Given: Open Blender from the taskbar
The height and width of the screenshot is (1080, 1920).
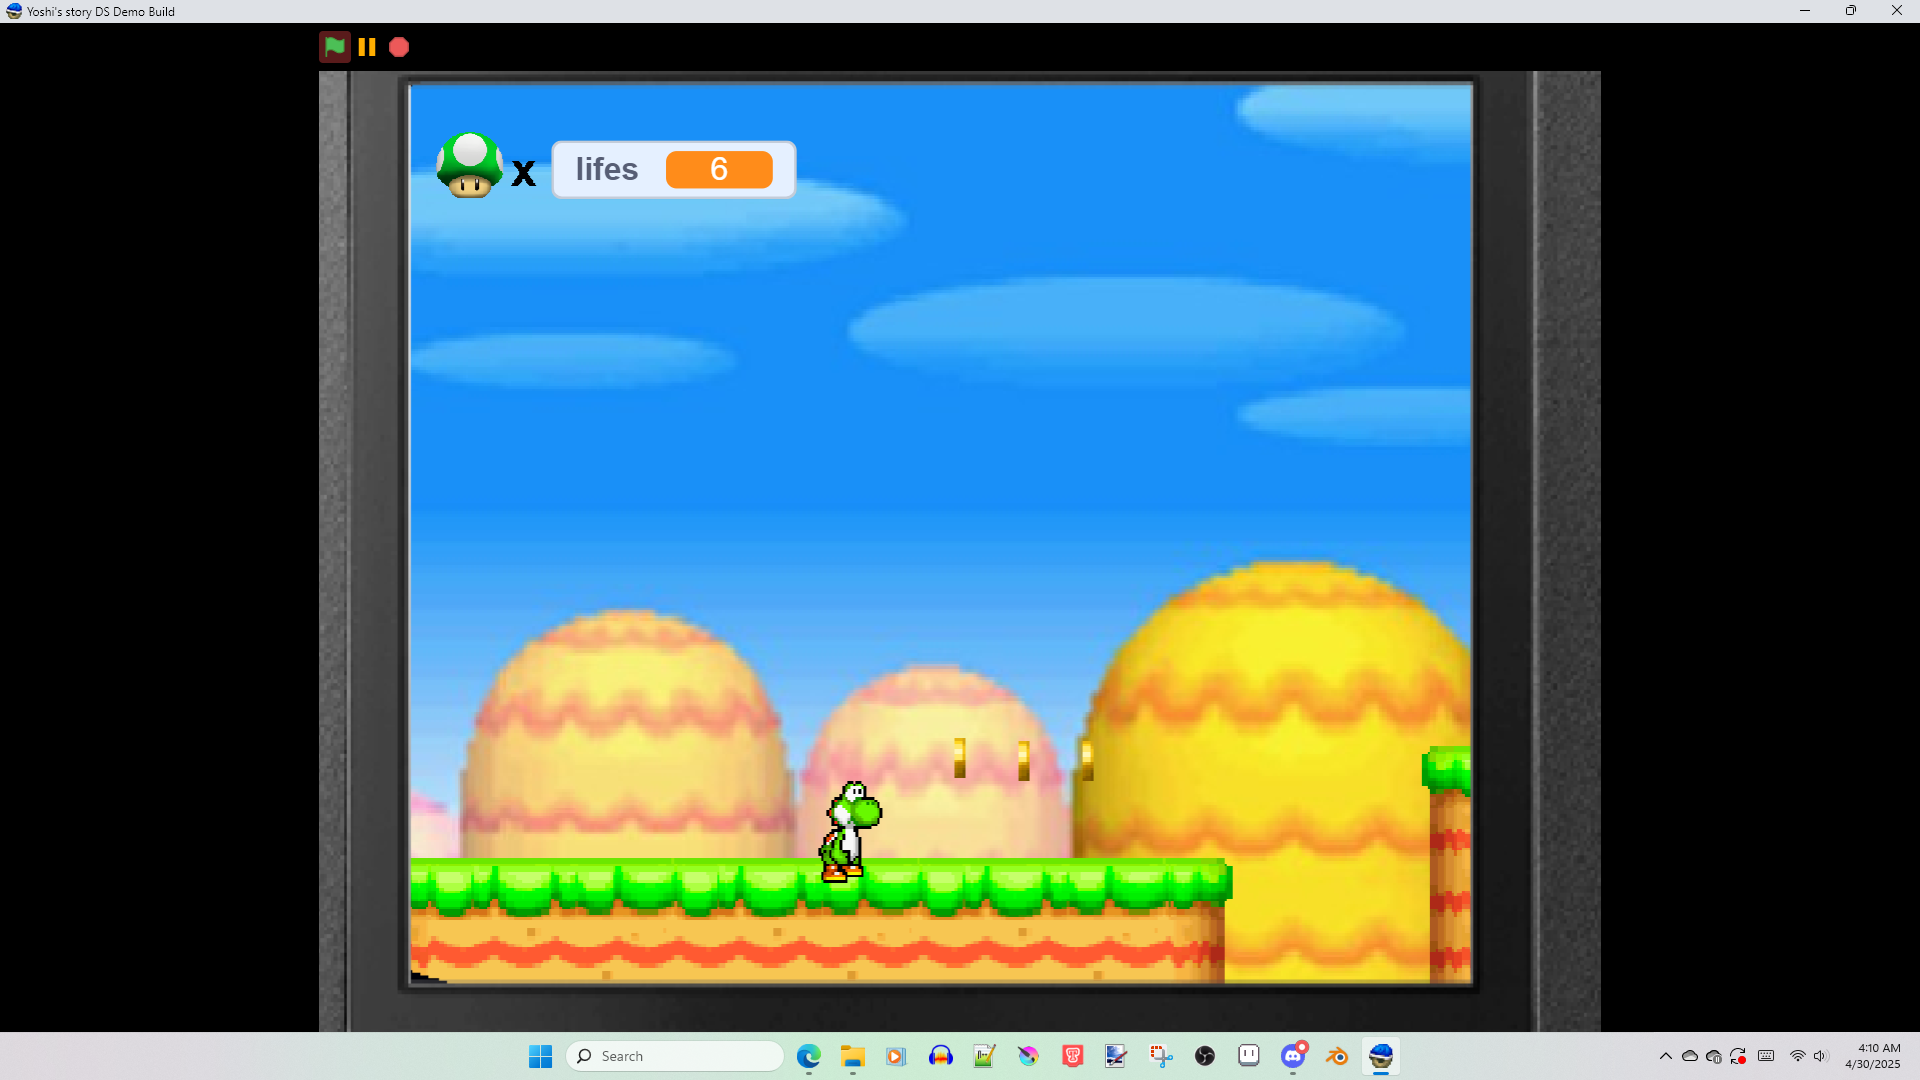Looking at the screenshot, I should 1337,1056.
